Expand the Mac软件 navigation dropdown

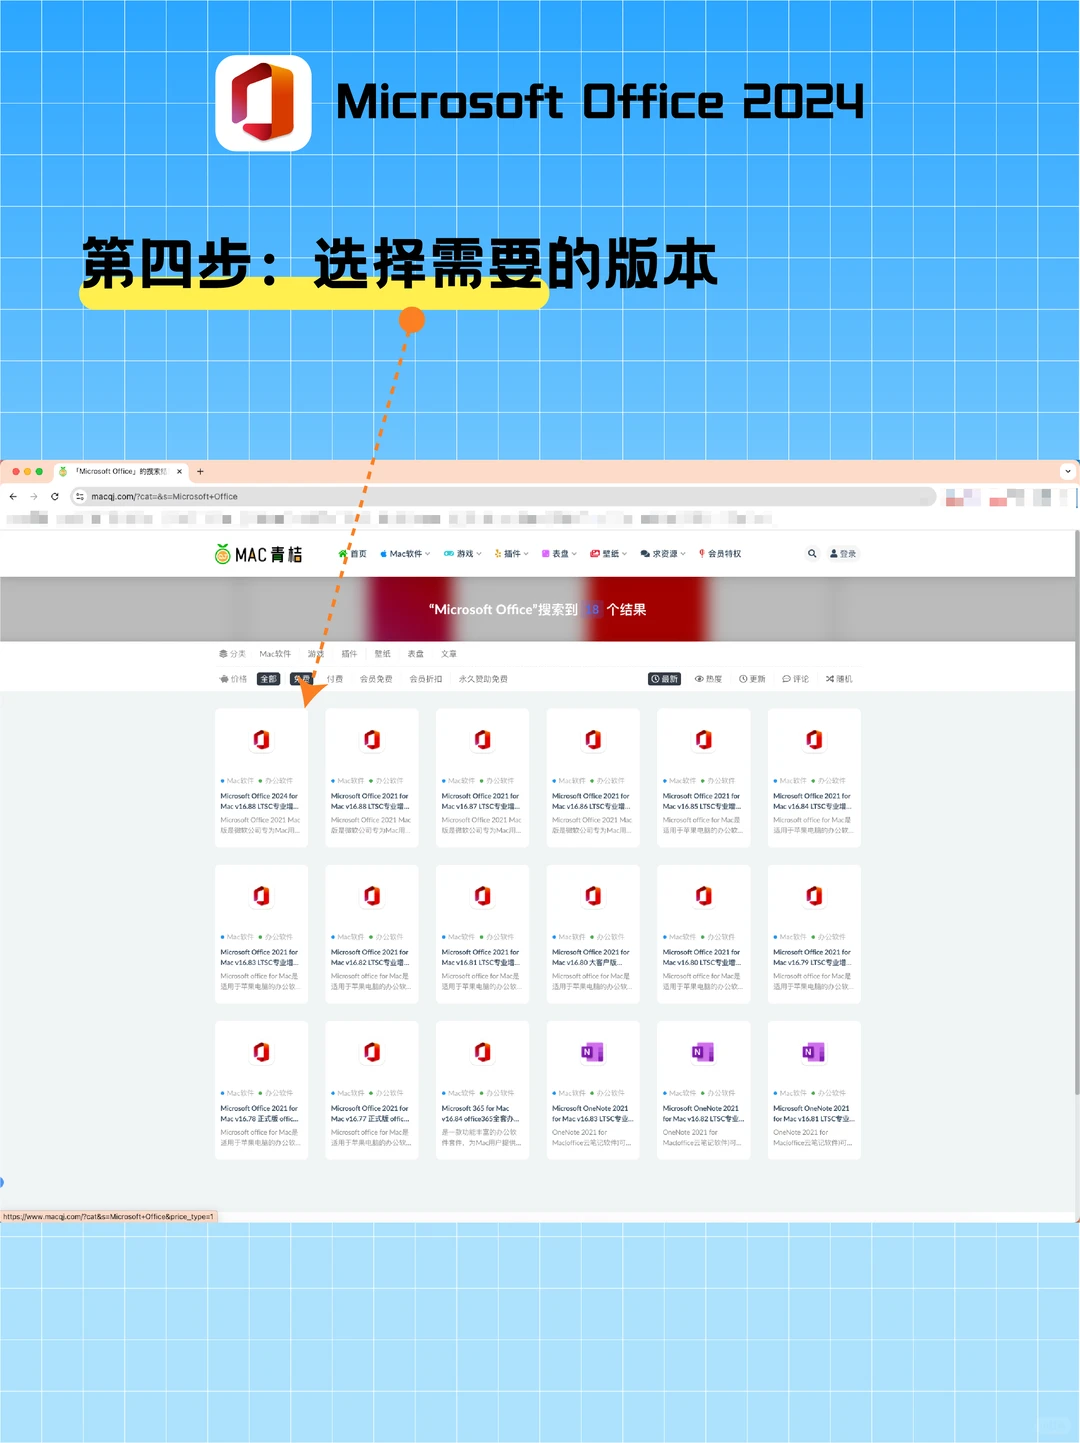click(404, 553)
